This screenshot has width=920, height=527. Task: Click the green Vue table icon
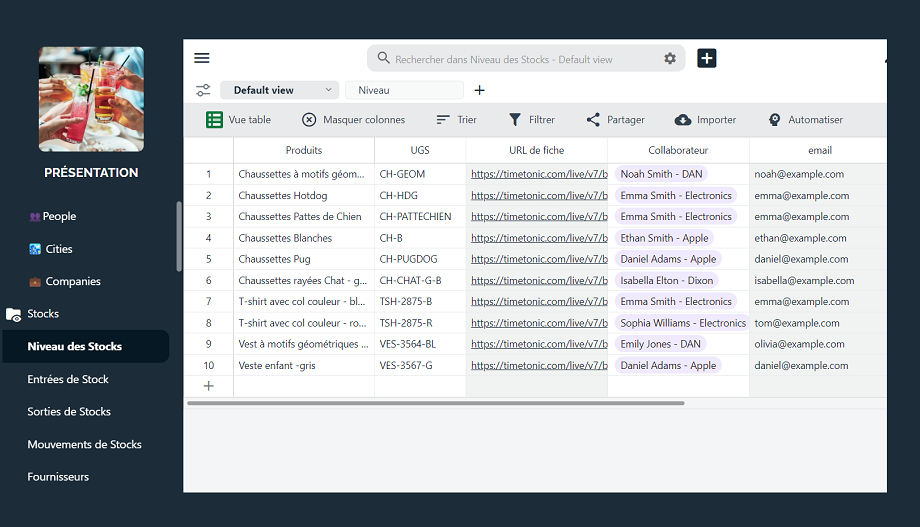[214, 120]
